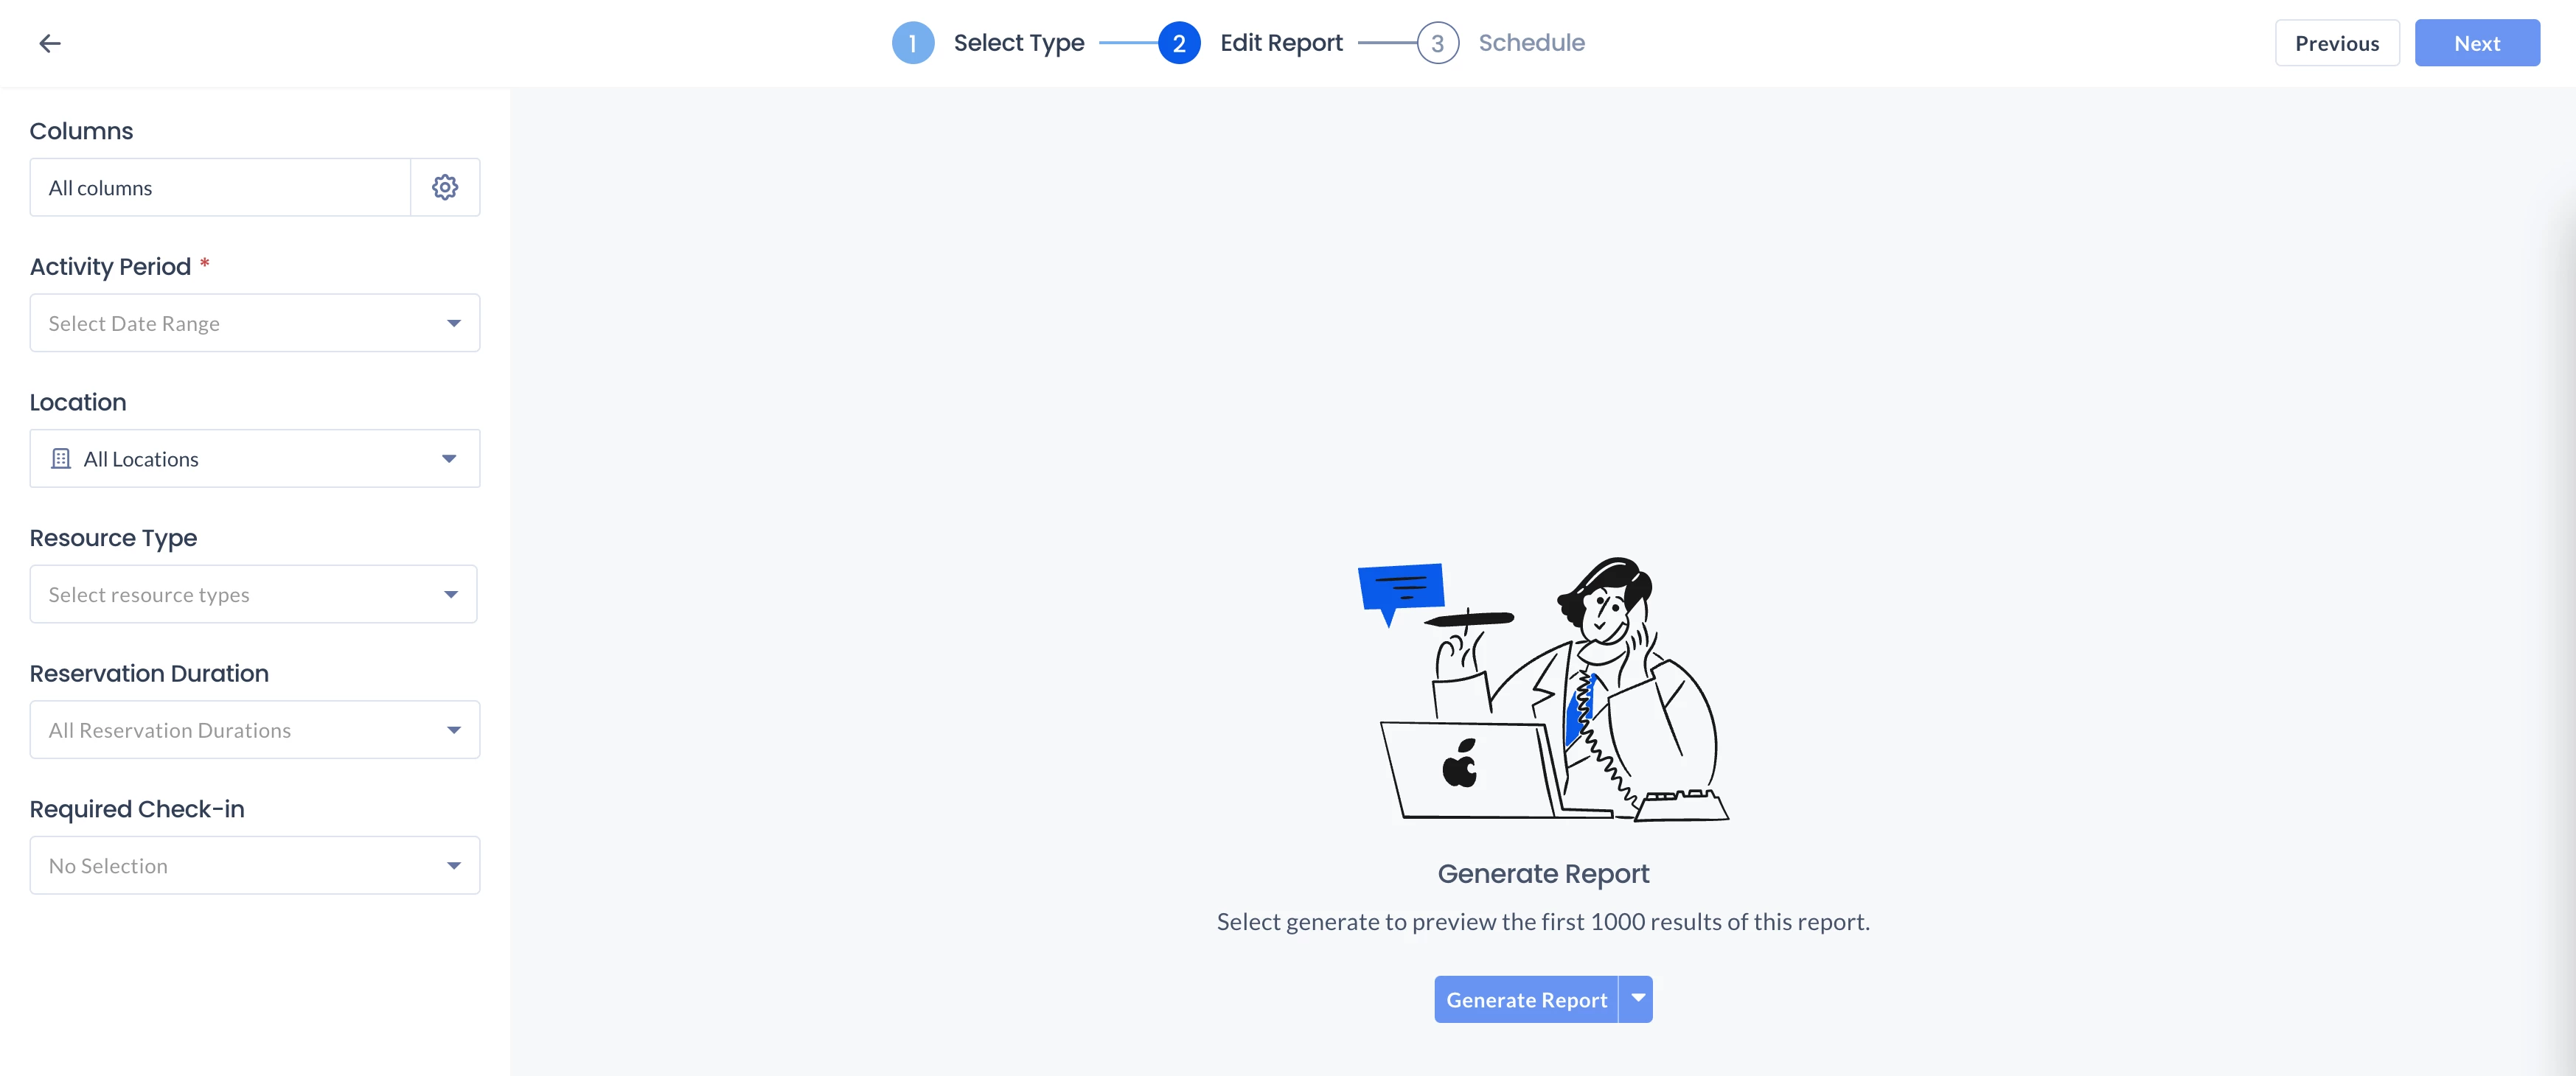The height and width of the screenshot is (1076, 2576).
Task: Select the Edit Report step label
Action: click(1281, 43)
